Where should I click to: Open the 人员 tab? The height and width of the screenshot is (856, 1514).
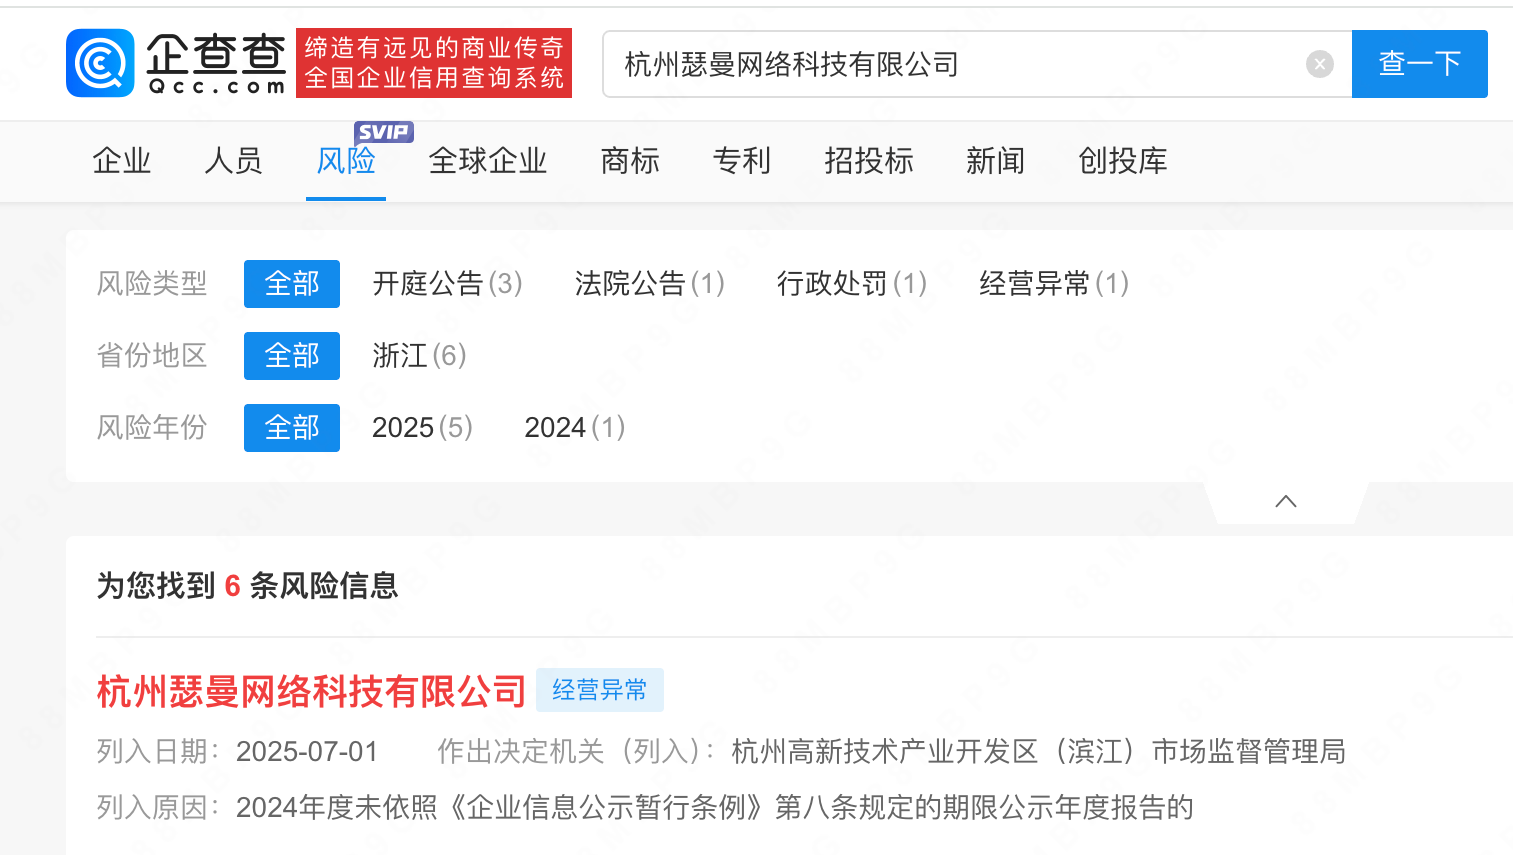[x=234, y=160]
